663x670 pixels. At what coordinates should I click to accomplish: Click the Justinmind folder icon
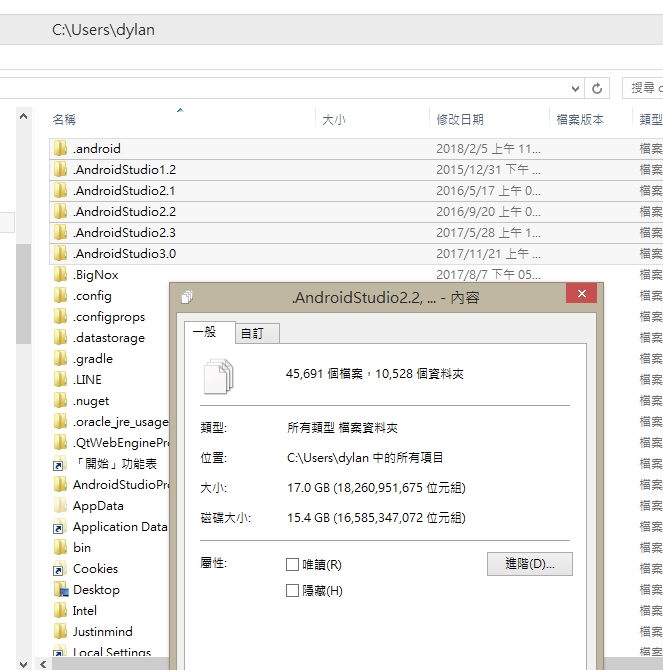pos(60,632)
